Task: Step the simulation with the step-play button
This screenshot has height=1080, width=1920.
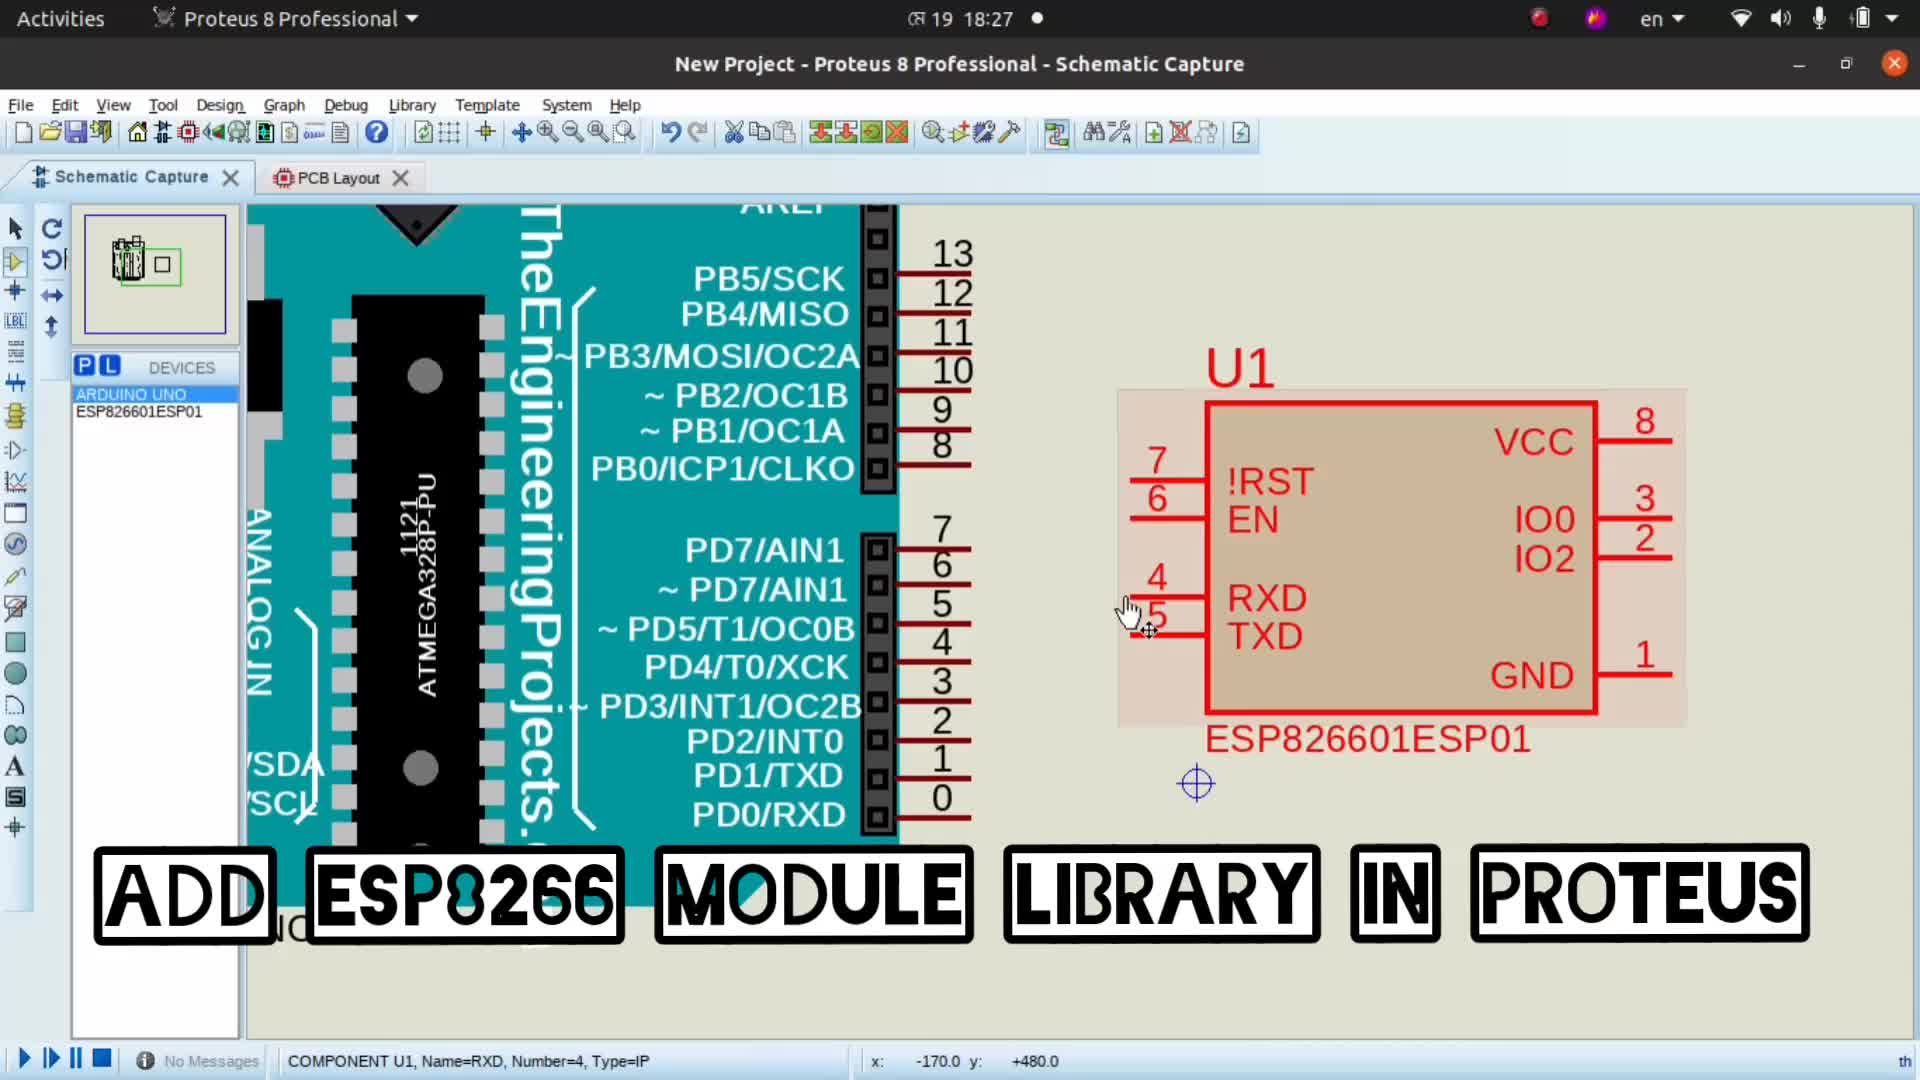Action: click(51, 1058)
